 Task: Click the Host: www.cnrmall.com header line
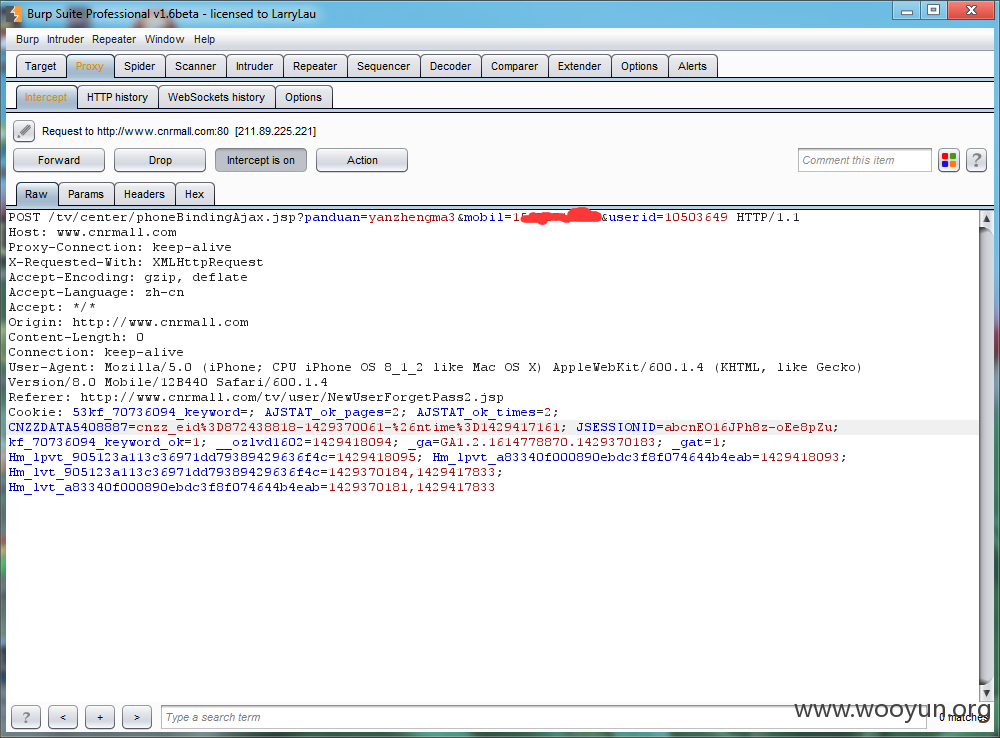tap(92, 232)
